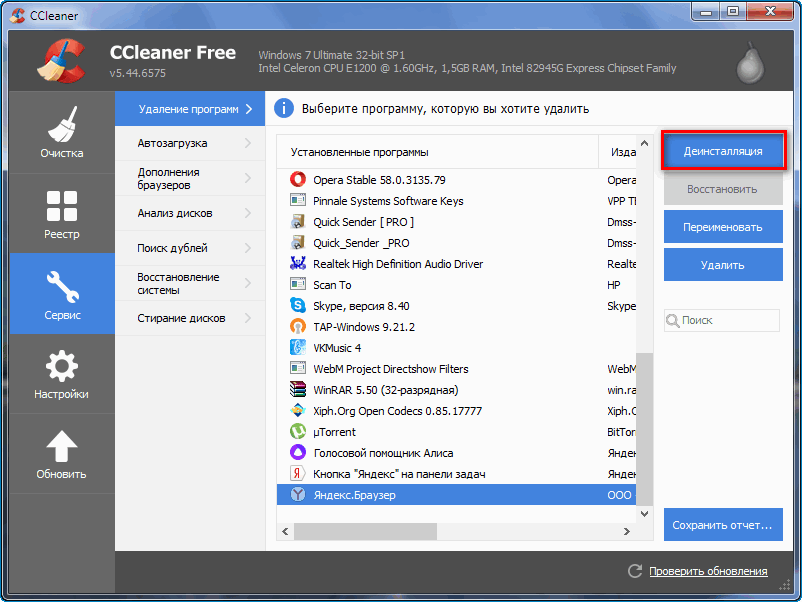The width and height of the screenshot is (802, 602).
Task: Open the Удаление программ tab
Action: [190, 108]
